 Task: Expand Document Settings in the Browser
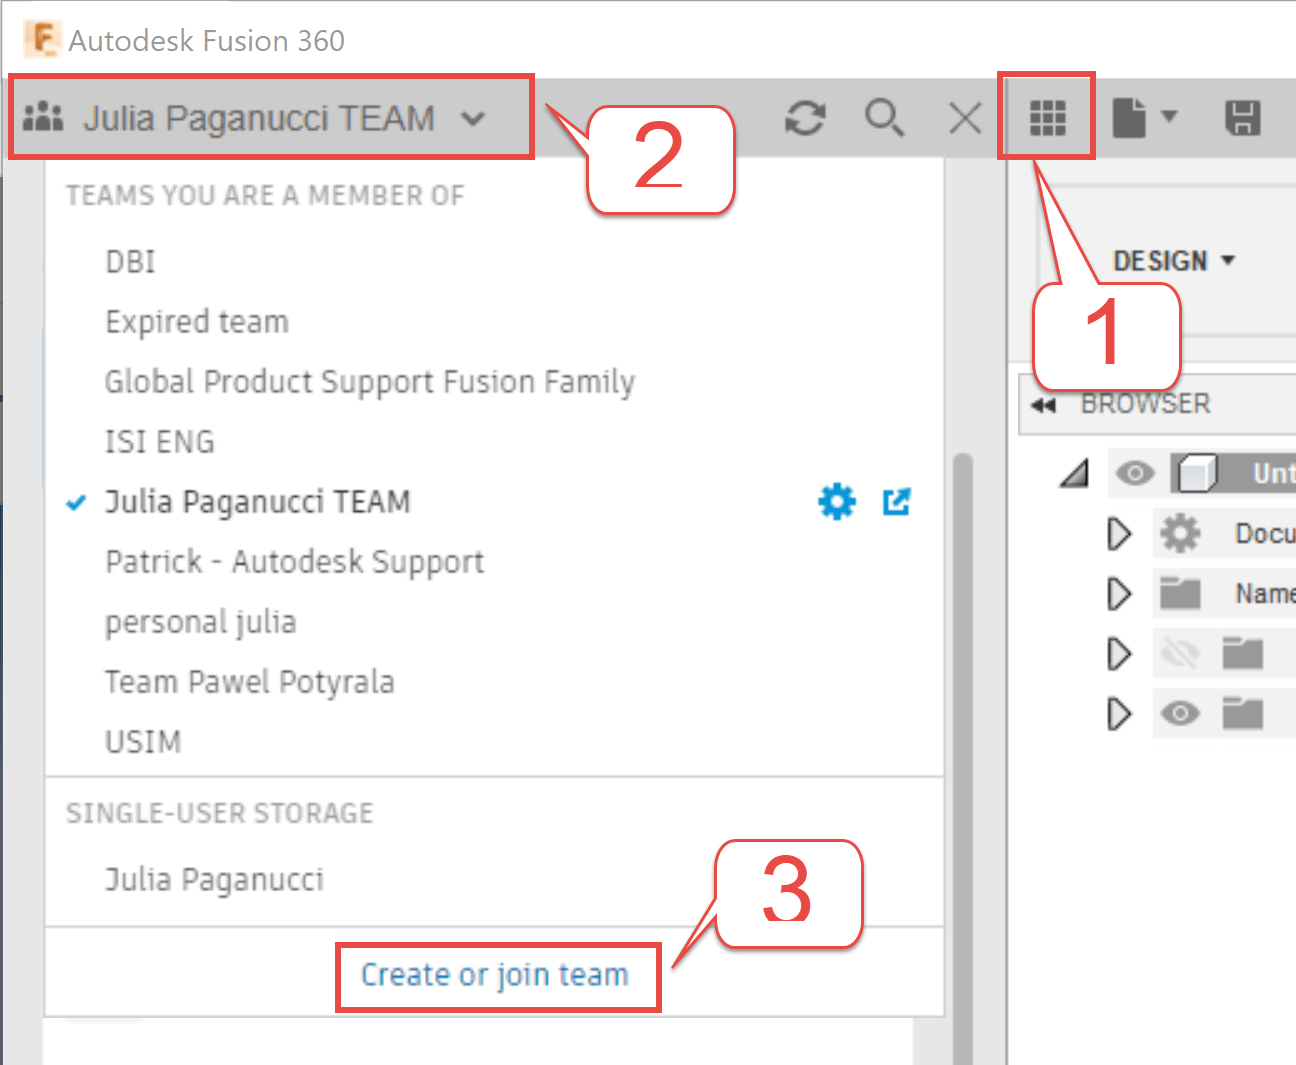pos(1119,533)
